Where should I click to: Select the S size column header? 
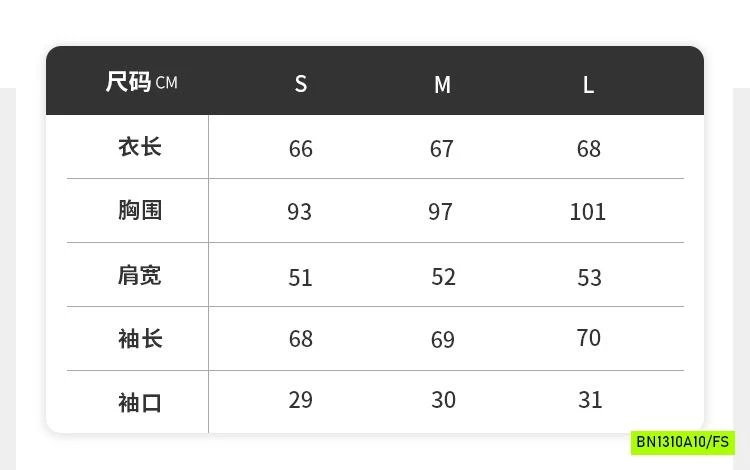coord(301,84)
